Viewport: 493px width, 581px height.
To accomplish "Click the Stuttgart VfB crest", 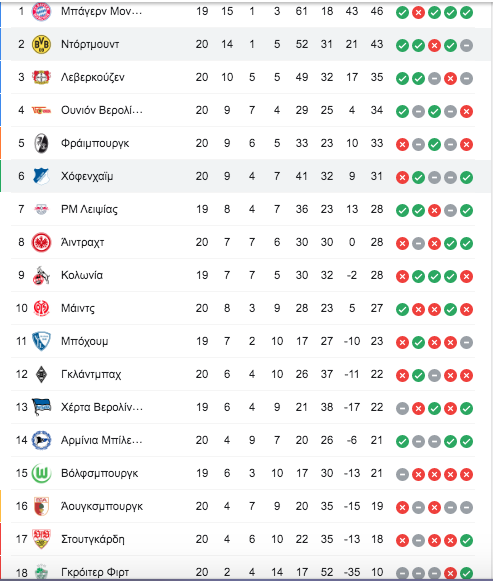I will tap(41, 539).
